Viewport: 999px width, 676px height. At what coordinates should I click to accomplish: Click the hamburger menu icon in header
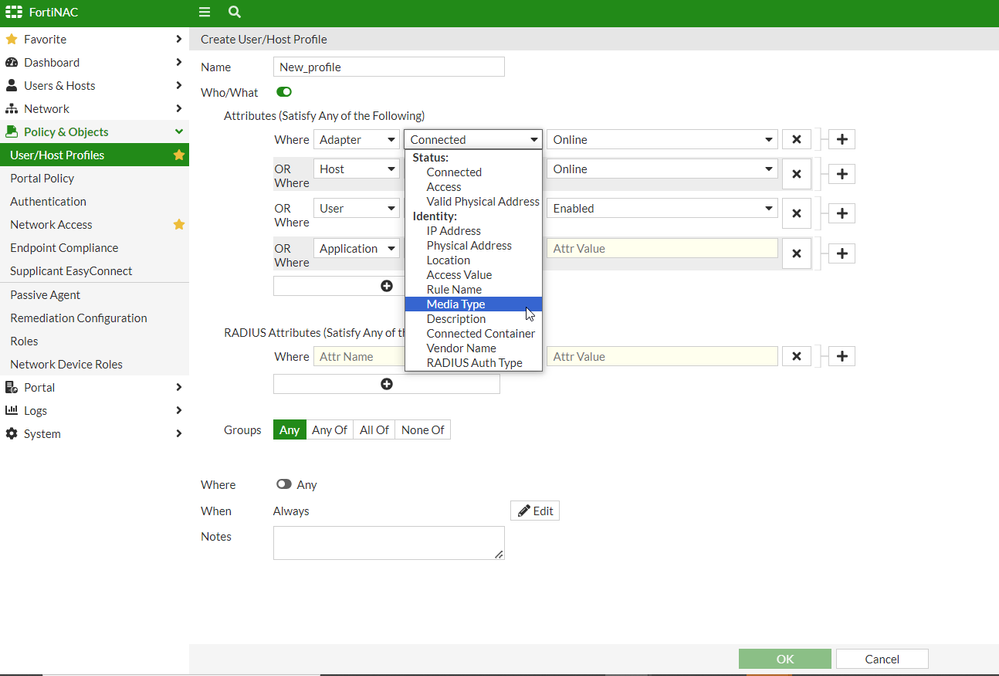click(x=204, y=12)
